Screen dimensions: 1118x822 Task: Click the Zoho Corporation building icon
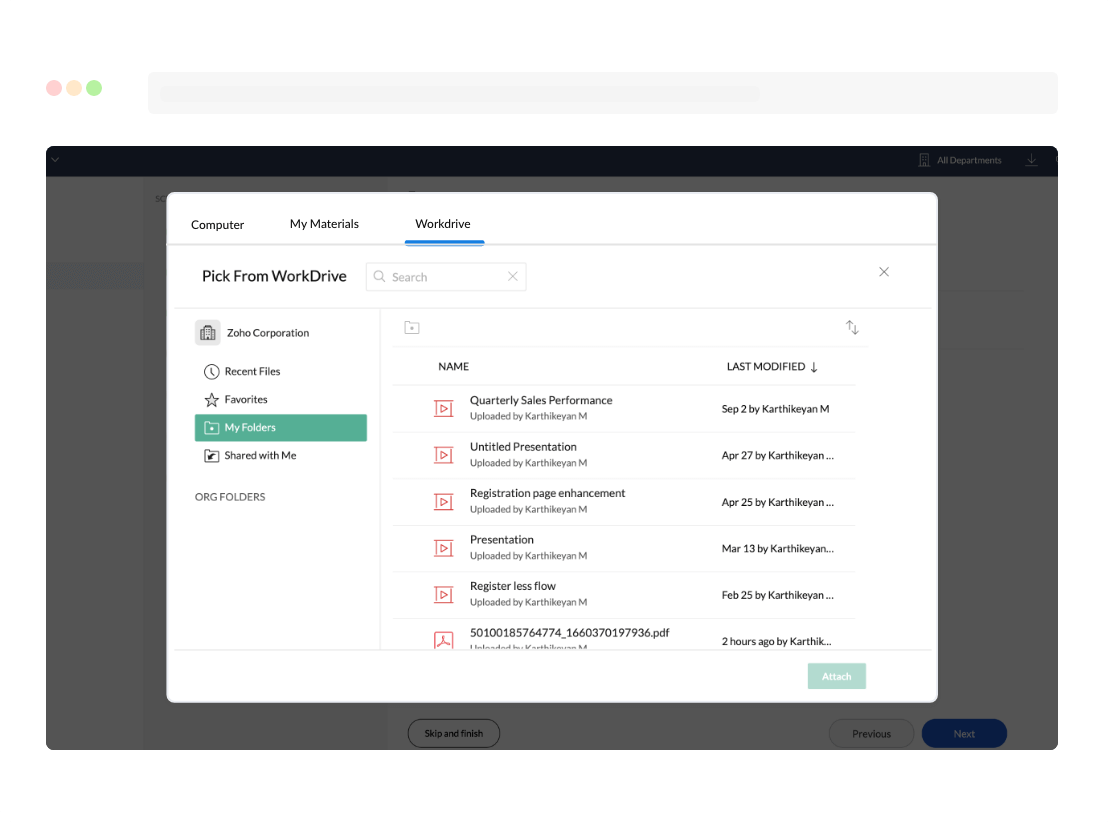(x=207, y=333)
